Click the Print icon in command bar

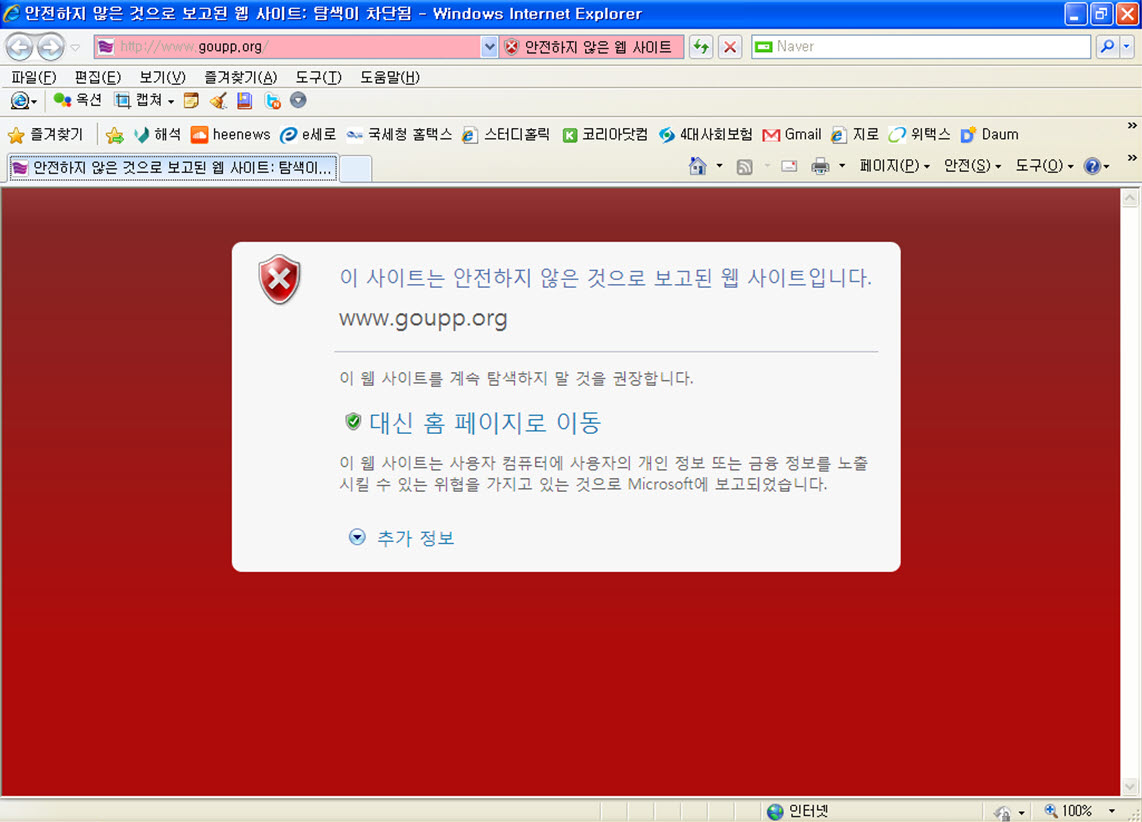(820, 166)
